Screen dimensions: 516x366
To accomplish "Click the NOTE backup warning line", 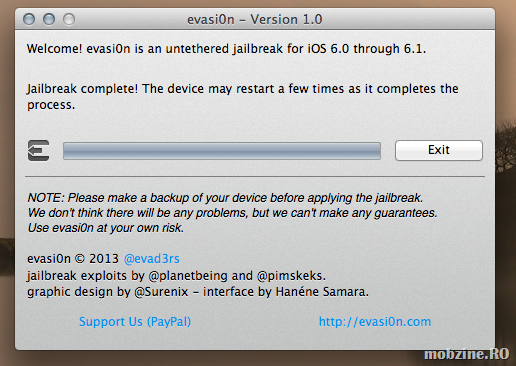I will [225, 198].
